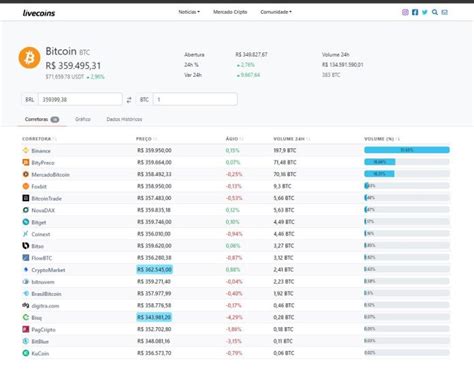
Task: Click the digitra.com exchange icon
Action: (26, 305)
